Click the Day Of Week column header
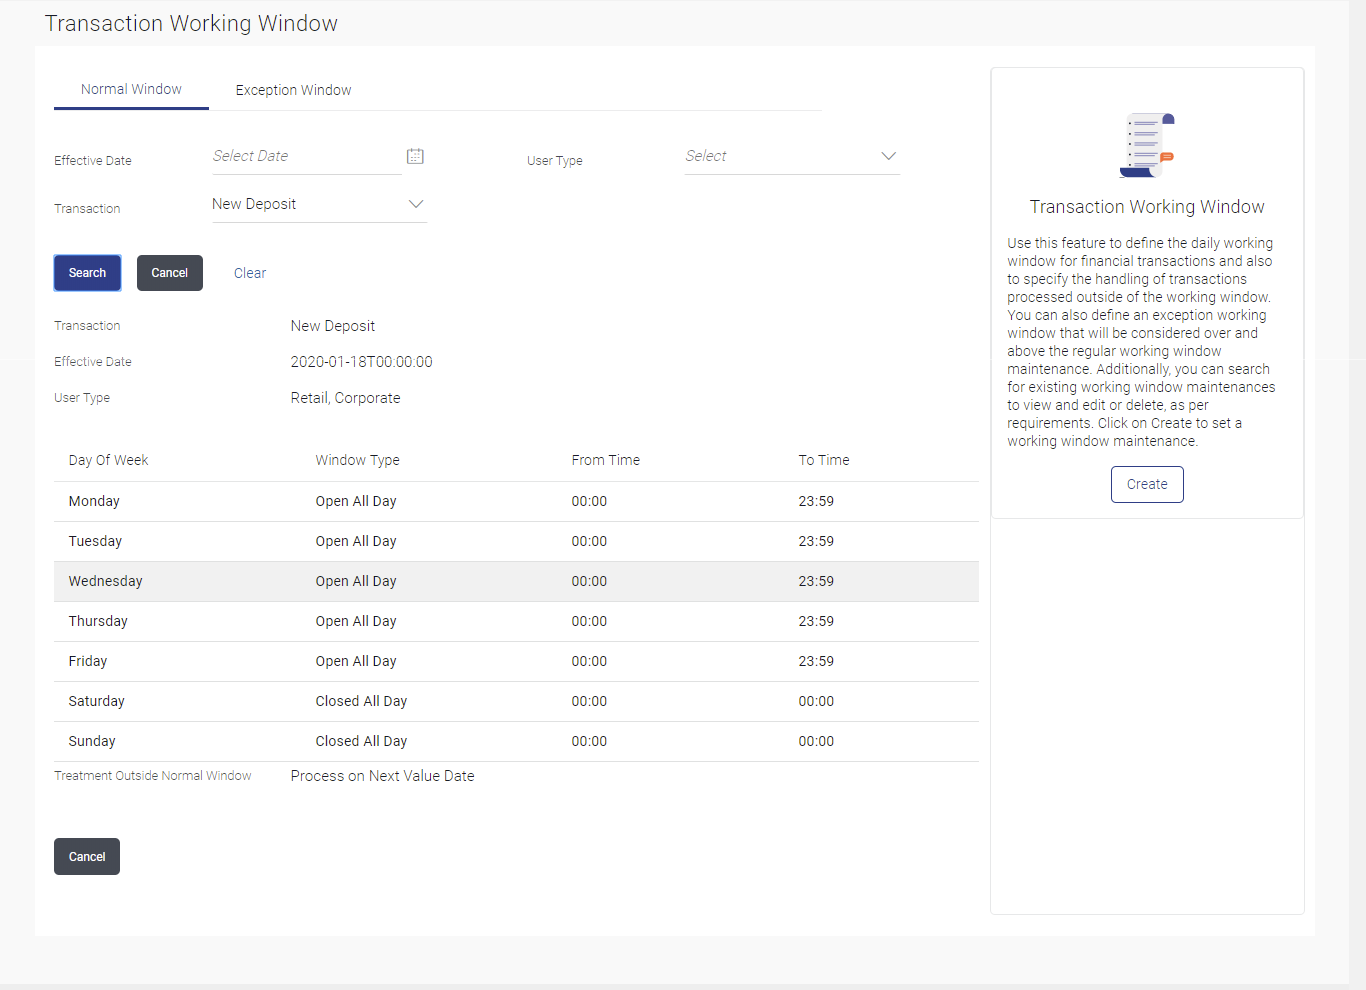Viewport: 1366px width, 990px height. (x=108, y=460)
